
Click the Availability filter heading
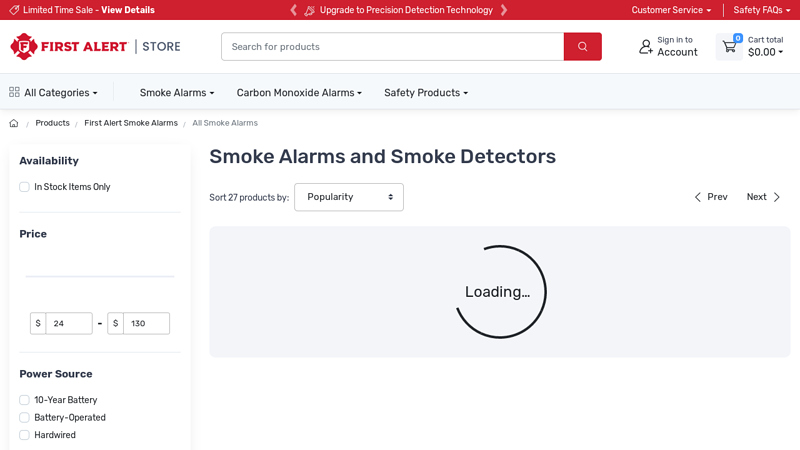point(49,161)
